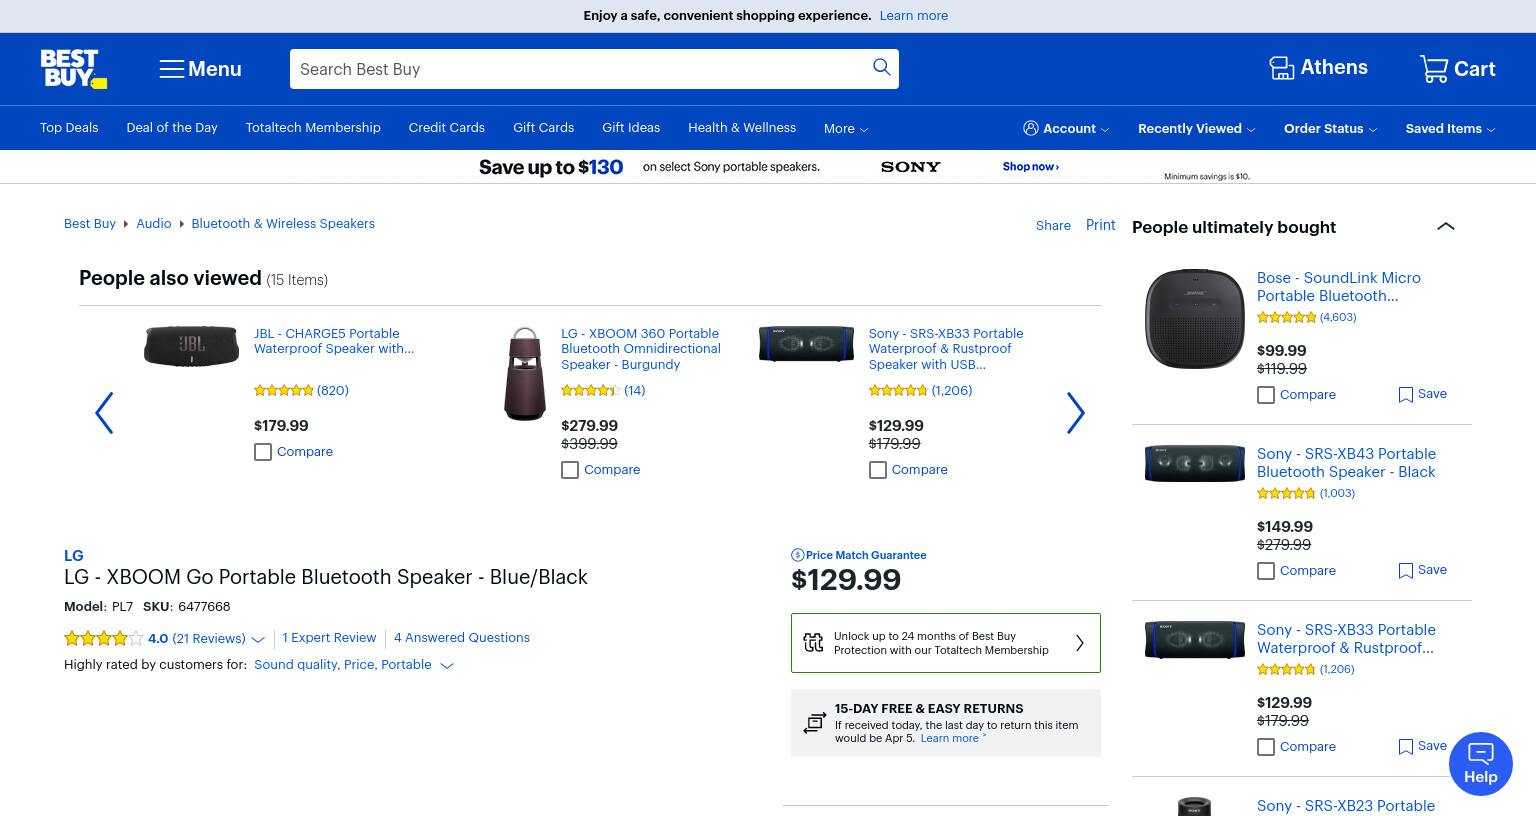Image resolution: width=1536 pixels, height=816 pixels.
Task: Tick Compare for LG XBOOM 360 speaker
Action: [x=570, y=470]
